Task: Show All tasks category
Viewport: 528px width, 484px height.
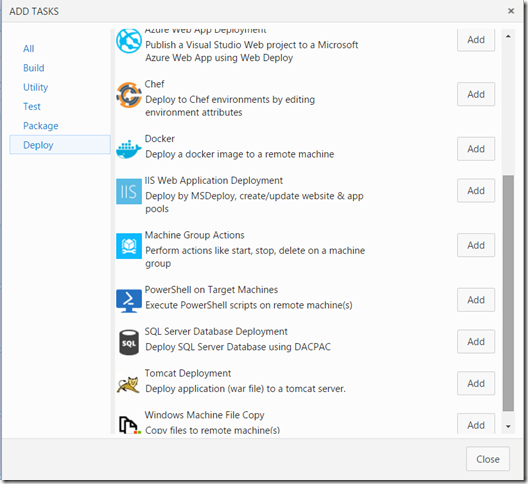Action: [x=29, y=49]
